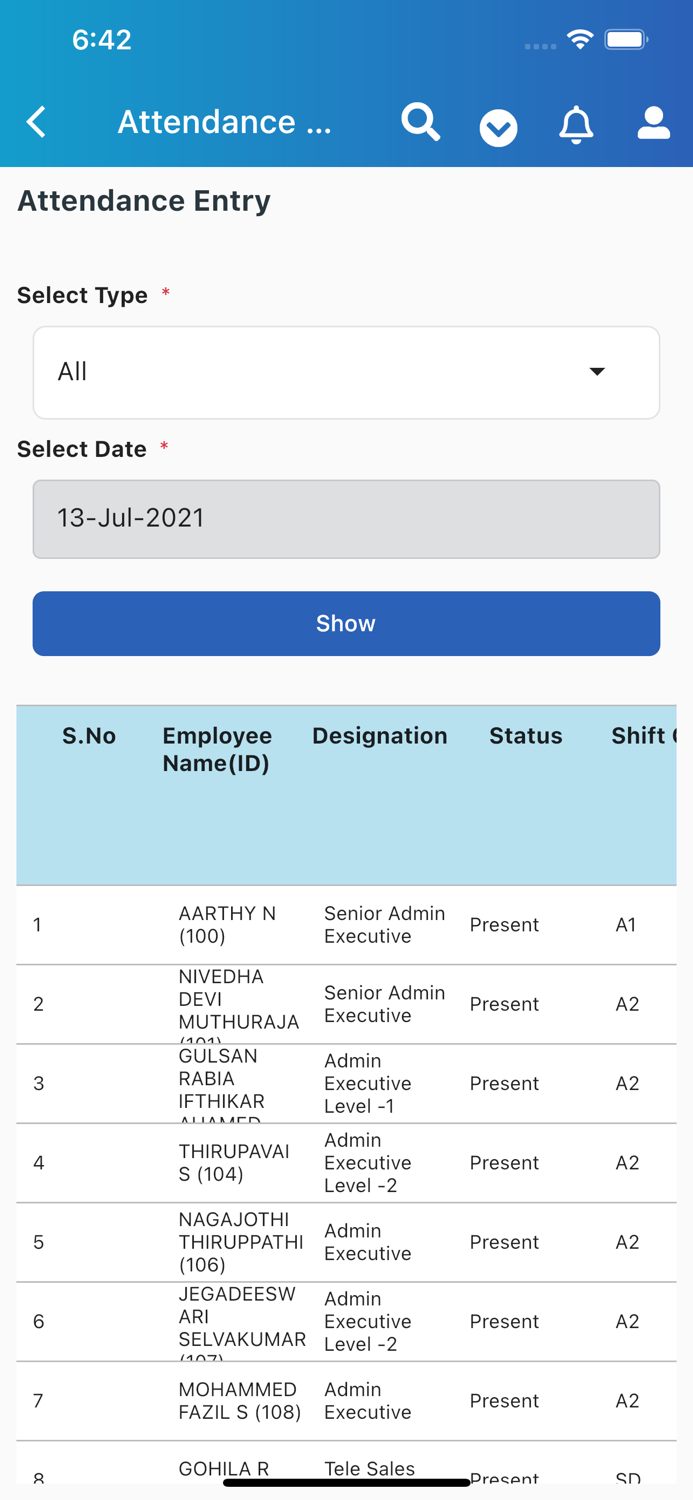Open the user profile icon
Image resolution: width=693 pixels, height=1500 pixels.
point(652,122)
